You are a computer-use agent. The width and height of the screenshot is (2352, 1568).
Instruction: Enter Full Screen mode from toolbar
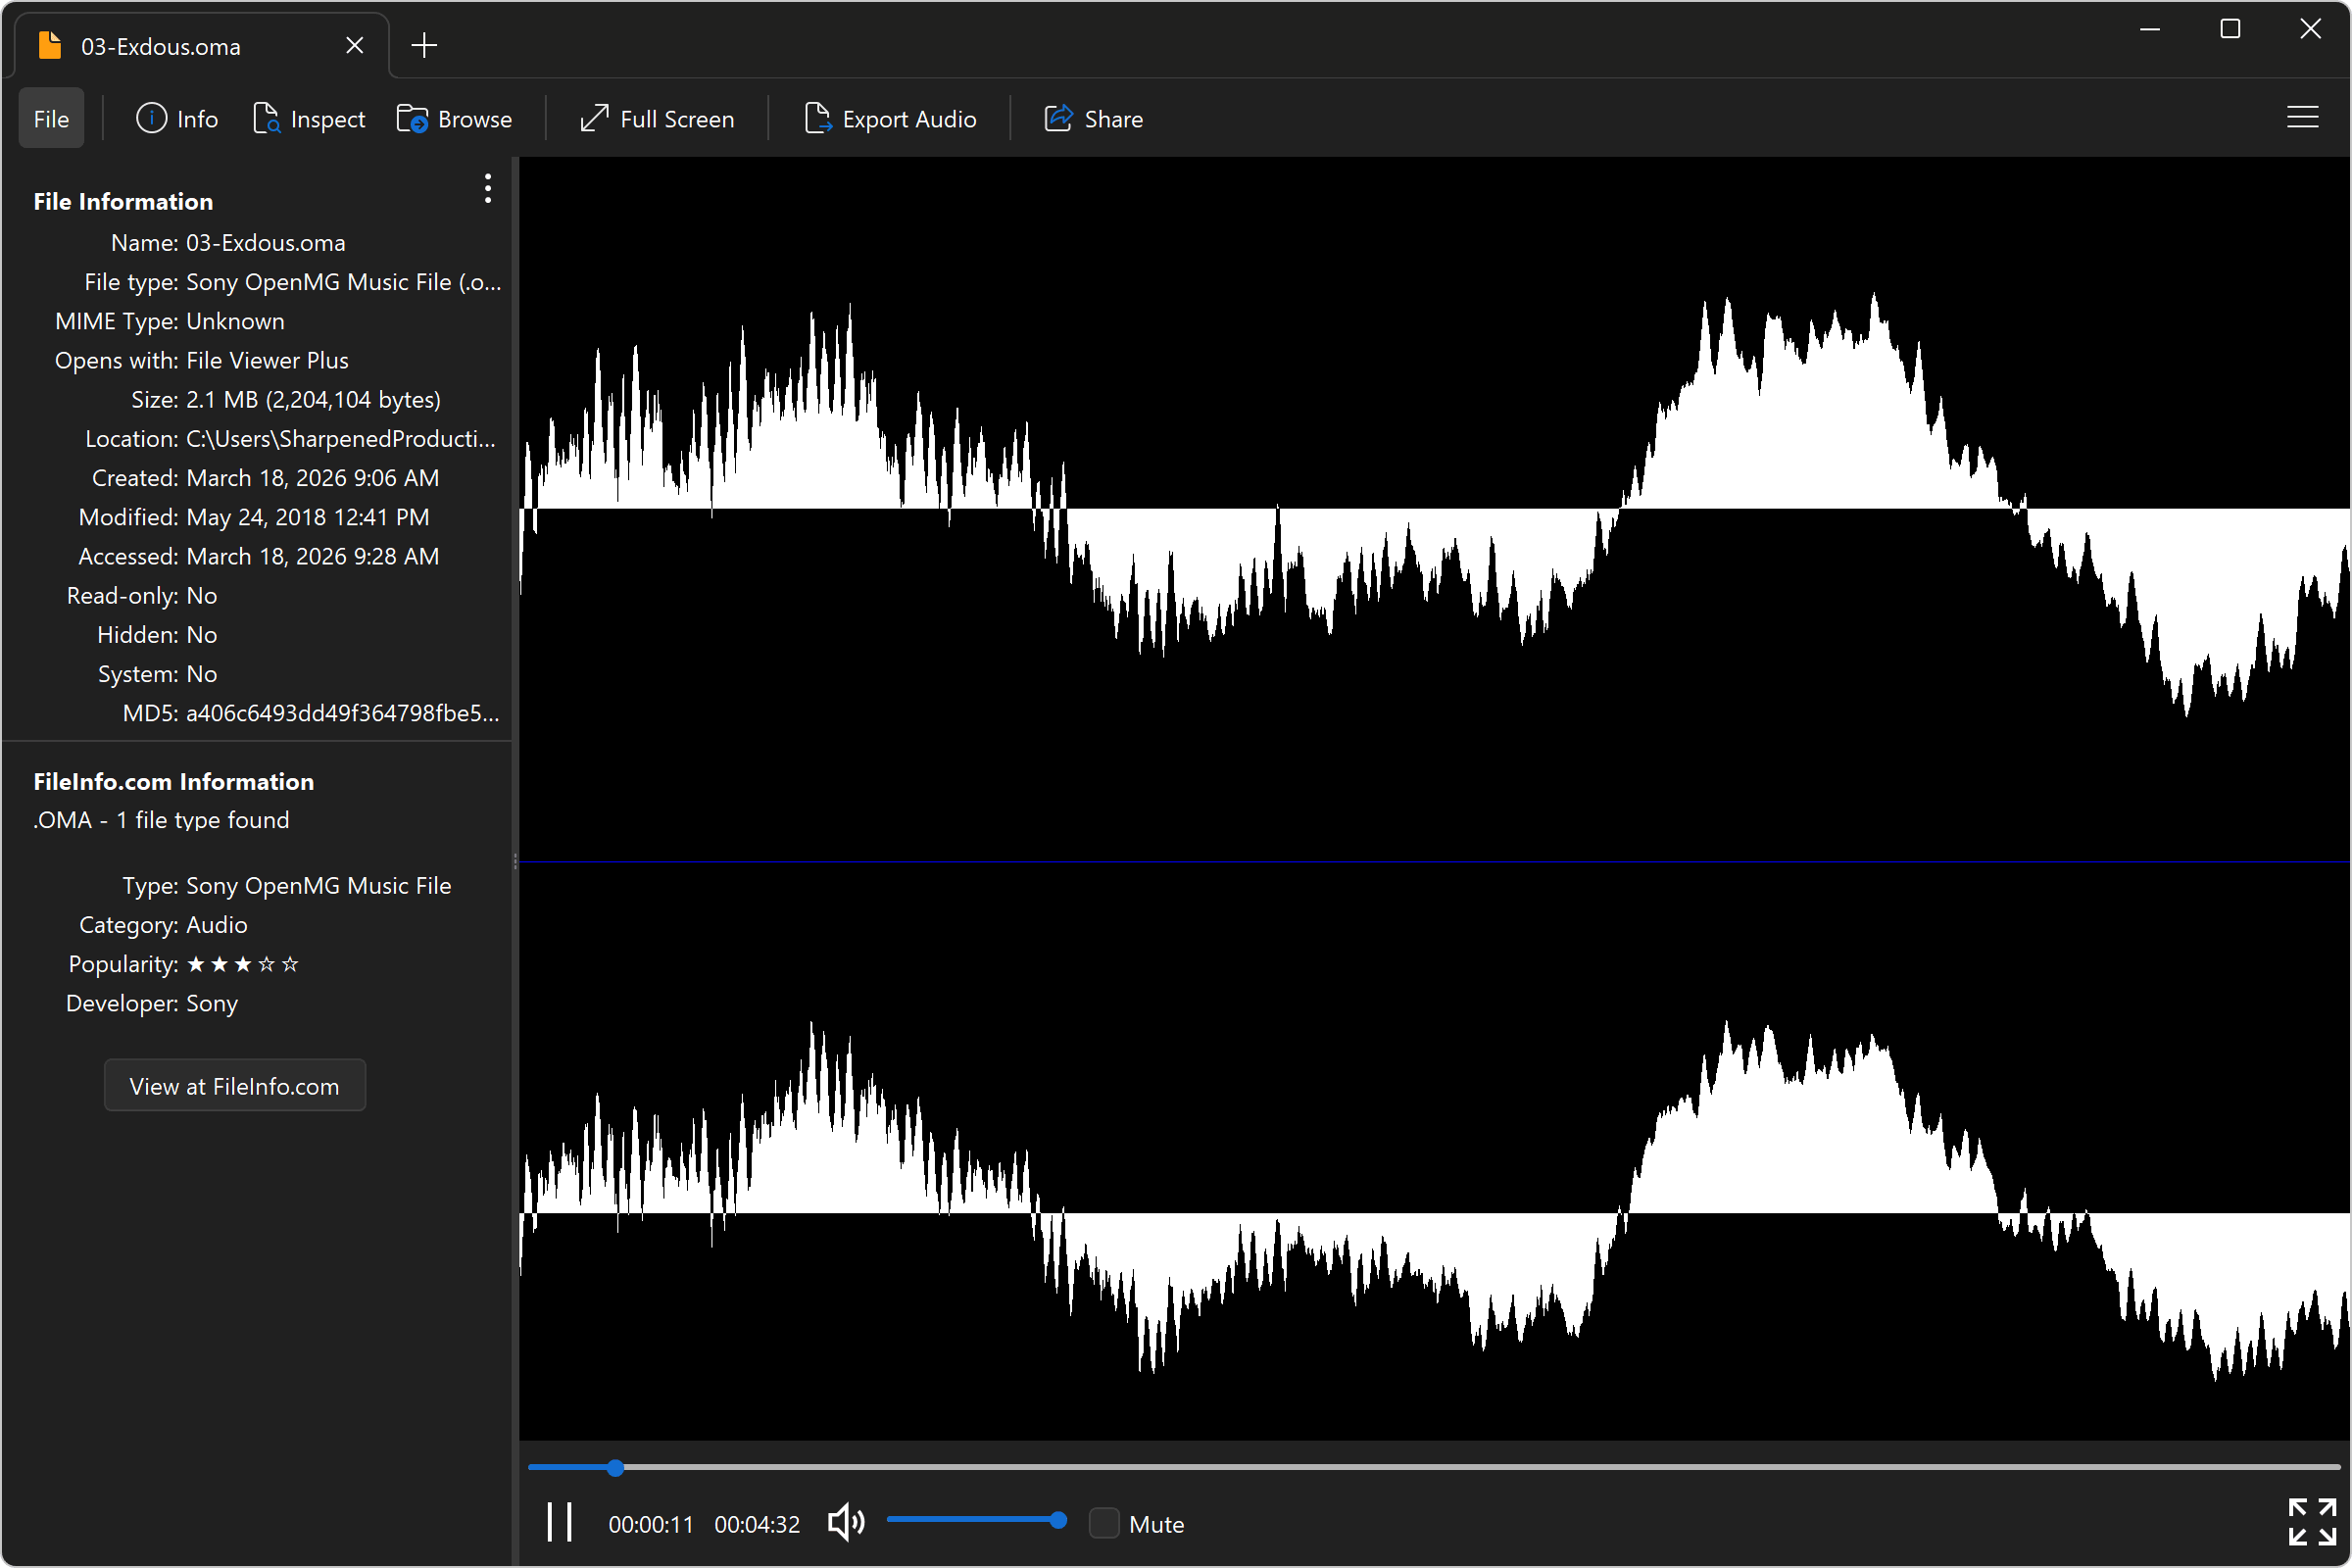point(657,119)
